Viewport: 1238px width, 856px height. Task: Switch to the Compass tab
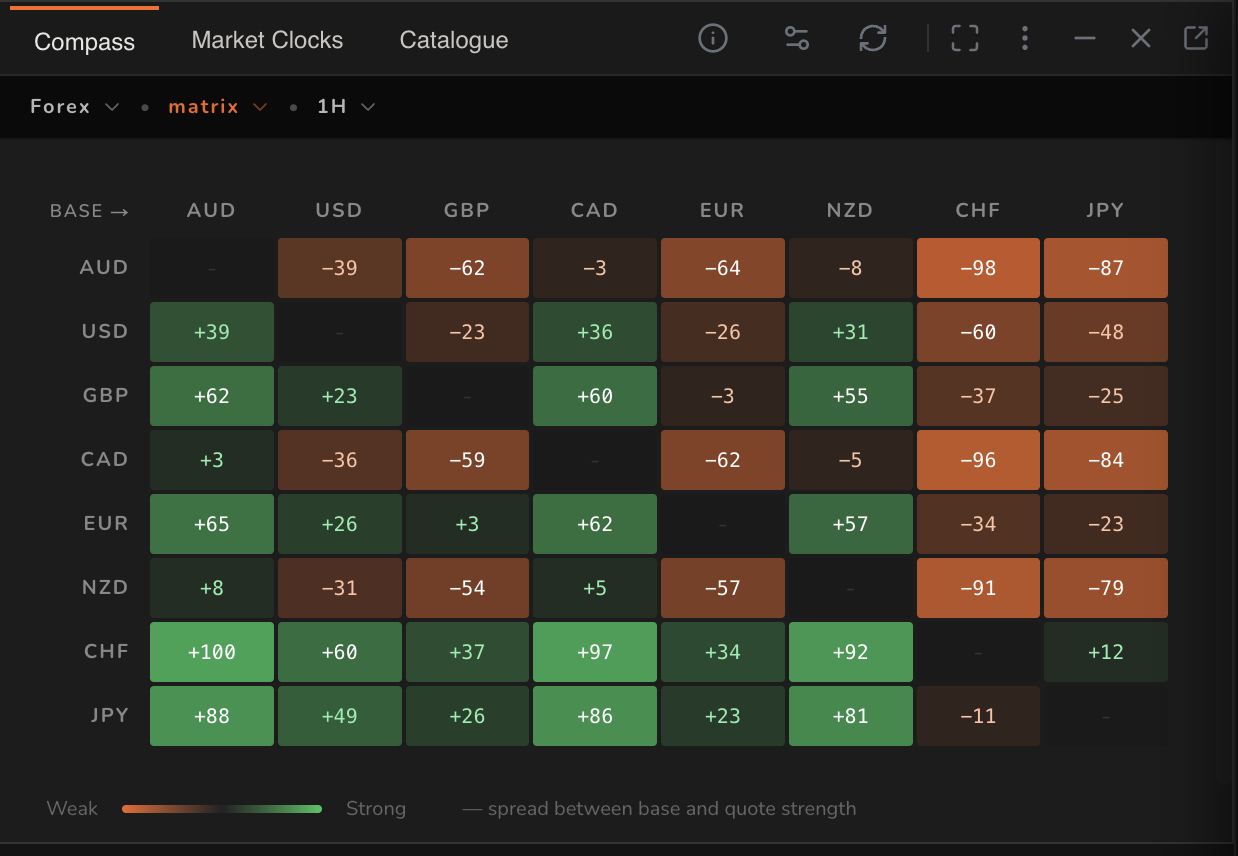point(84,42)
